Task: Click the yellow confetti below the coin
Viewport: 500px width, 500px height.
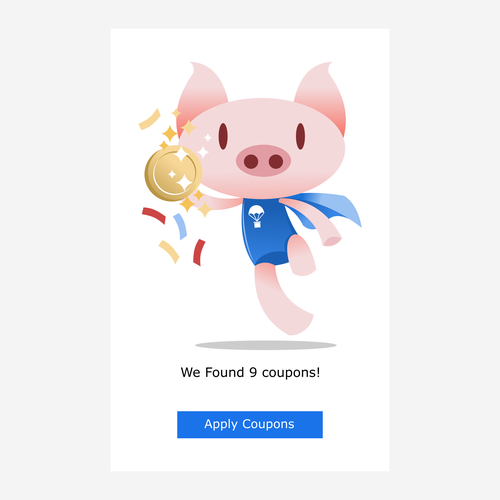Action: (x=169, y=252)
